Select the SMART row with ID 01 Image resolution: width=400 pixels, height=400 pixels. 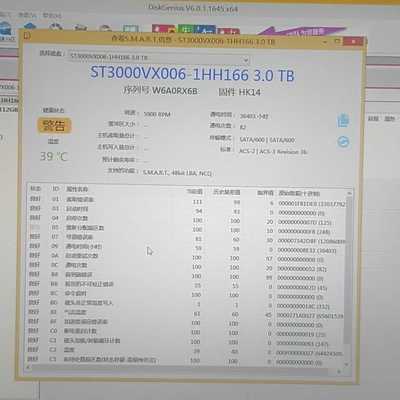pyautogui.click(x=187, y=201)
